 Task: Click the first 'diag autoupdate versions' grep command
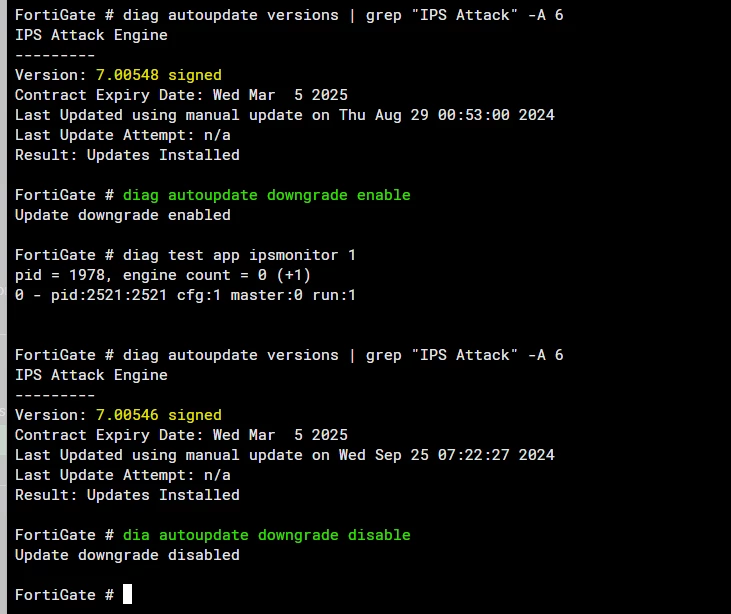343,15
